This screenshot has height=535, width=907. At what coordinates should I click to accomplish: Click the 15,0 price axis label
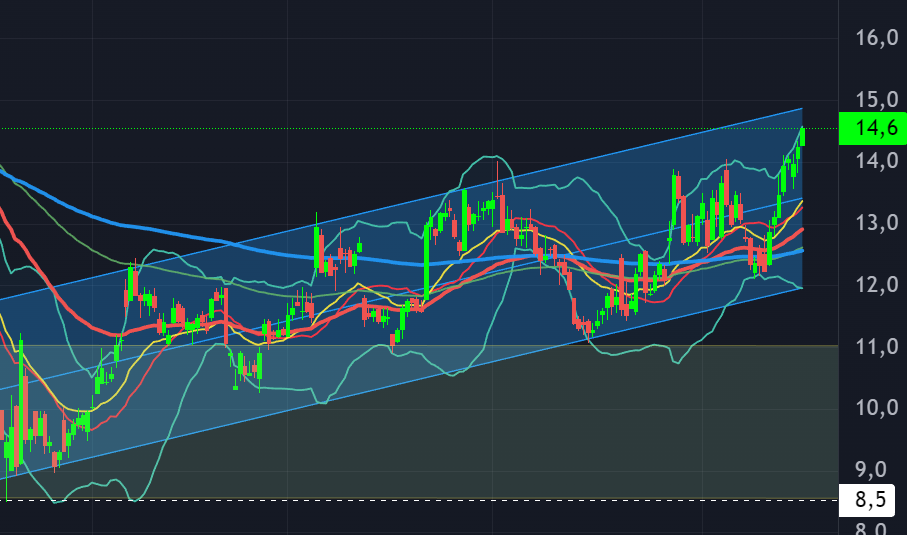tap(876, 99)
